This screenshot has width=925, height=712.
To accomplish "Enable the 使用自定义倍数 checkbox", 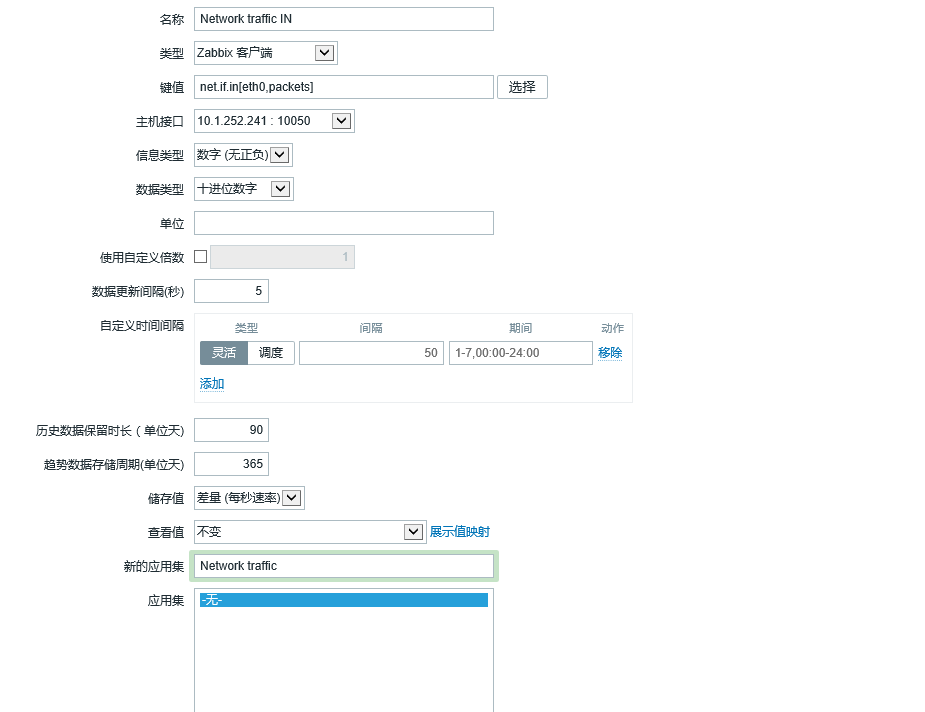I will tap(201, 257).
